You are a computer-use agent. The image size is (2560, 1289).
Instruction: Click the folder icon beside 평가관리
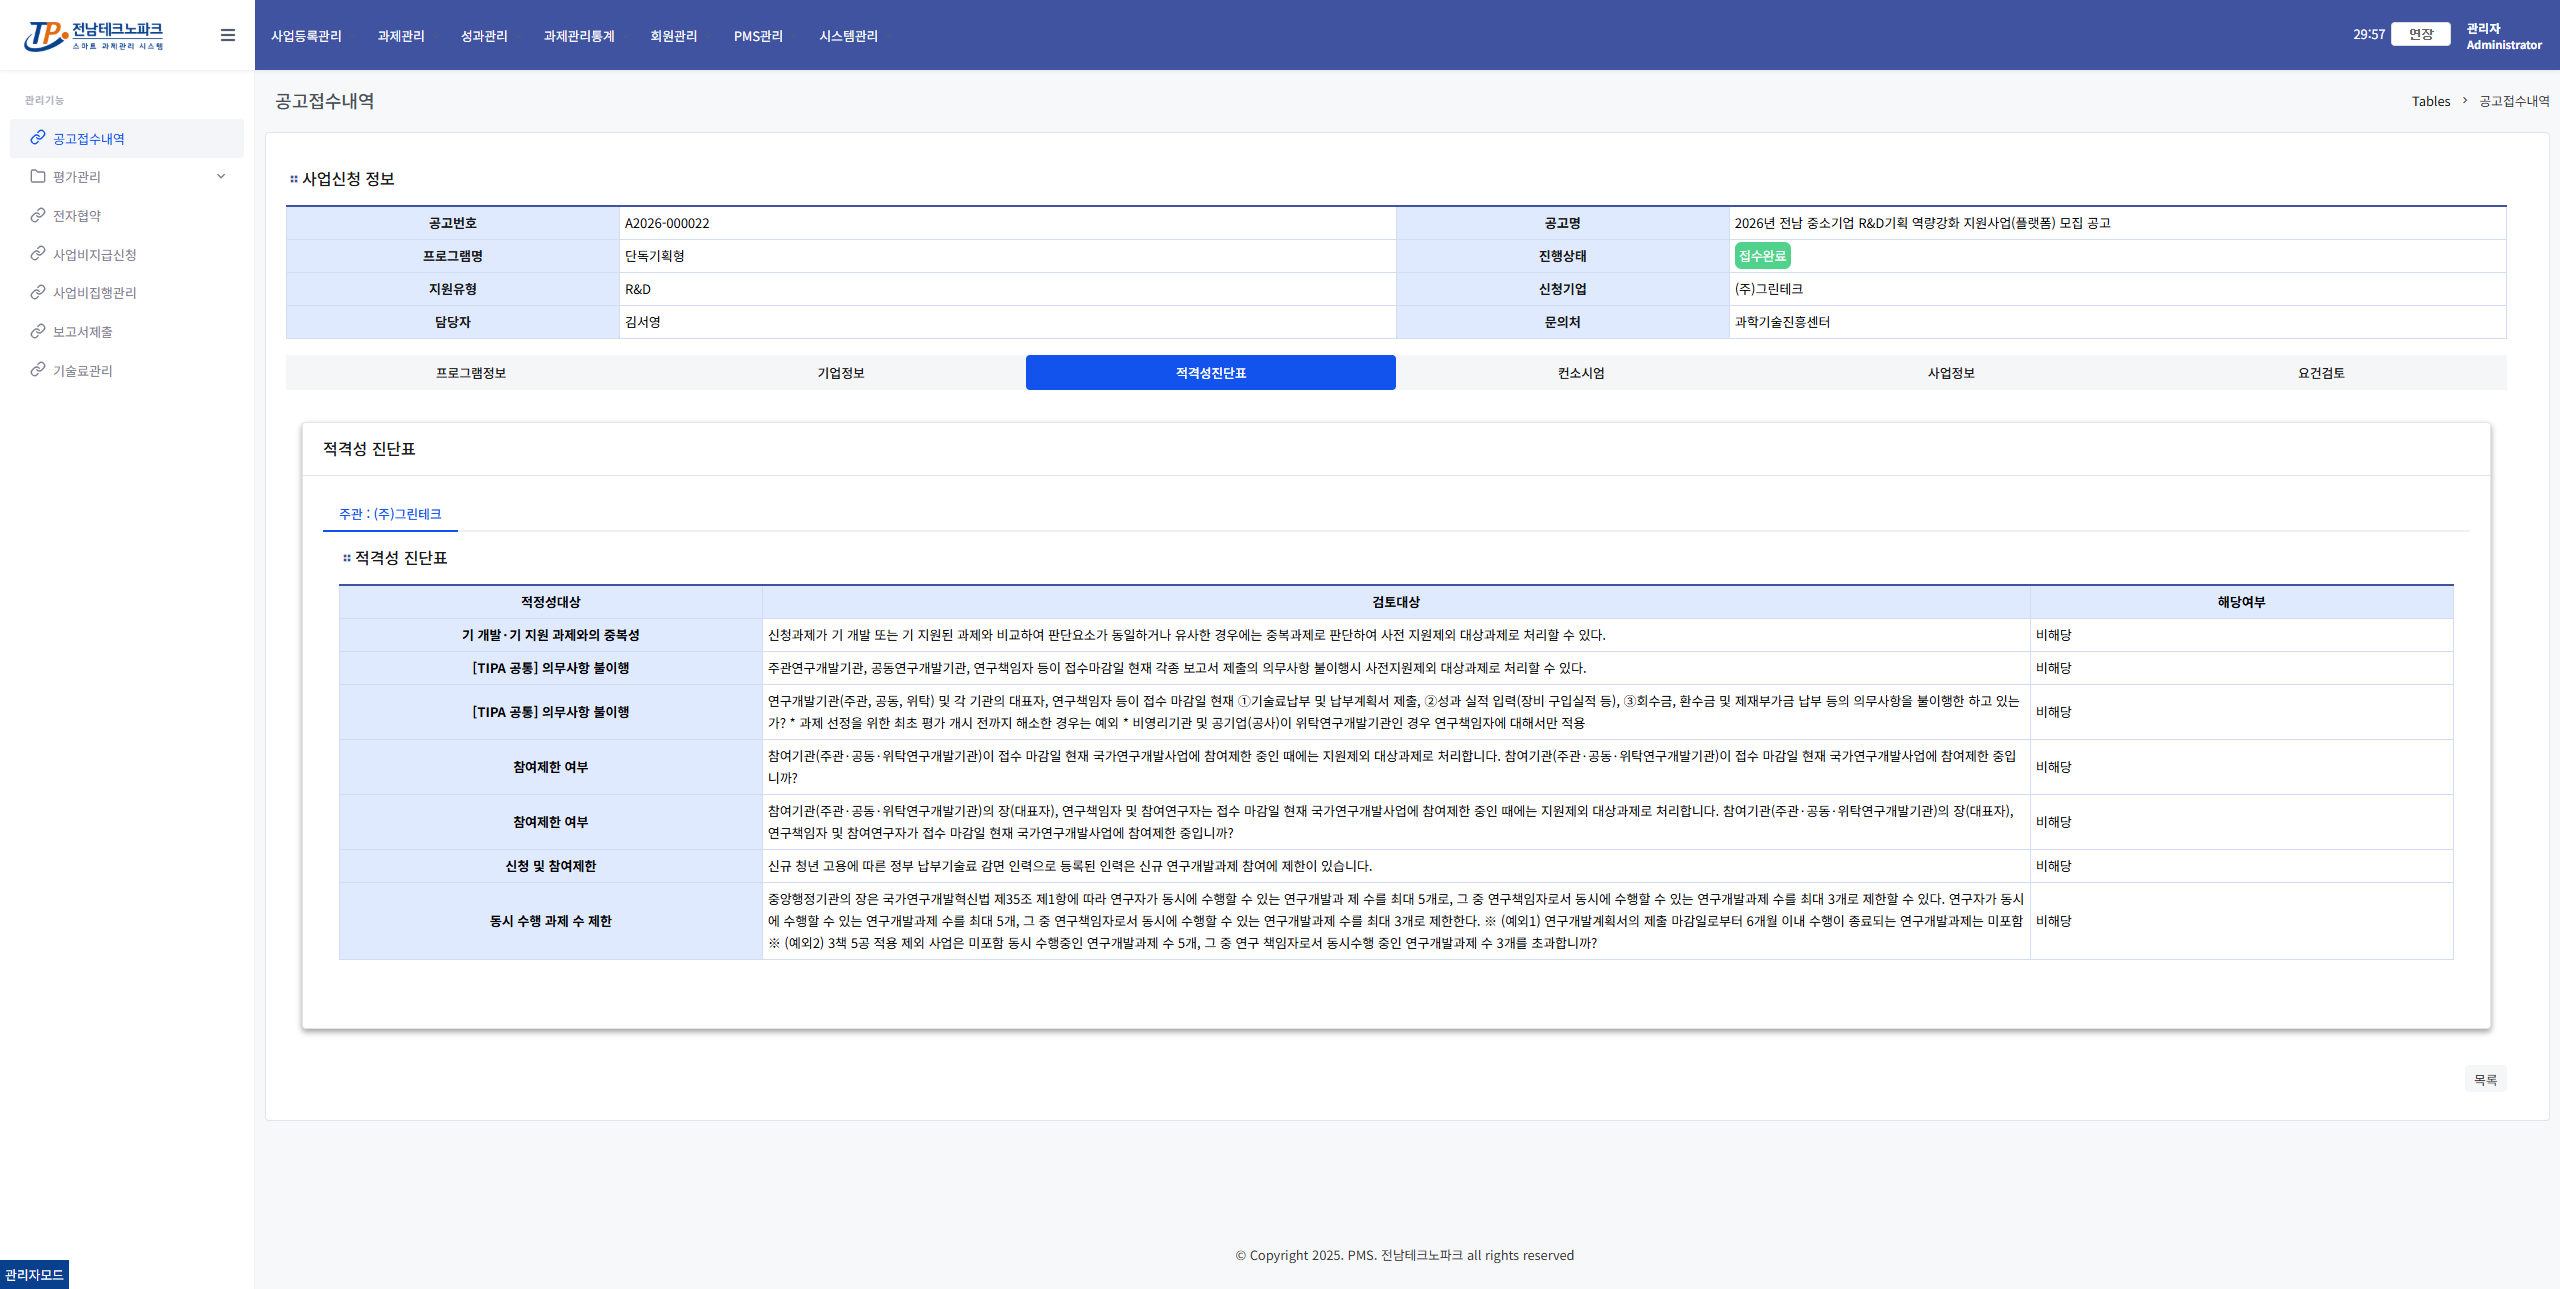coord(38,176)
